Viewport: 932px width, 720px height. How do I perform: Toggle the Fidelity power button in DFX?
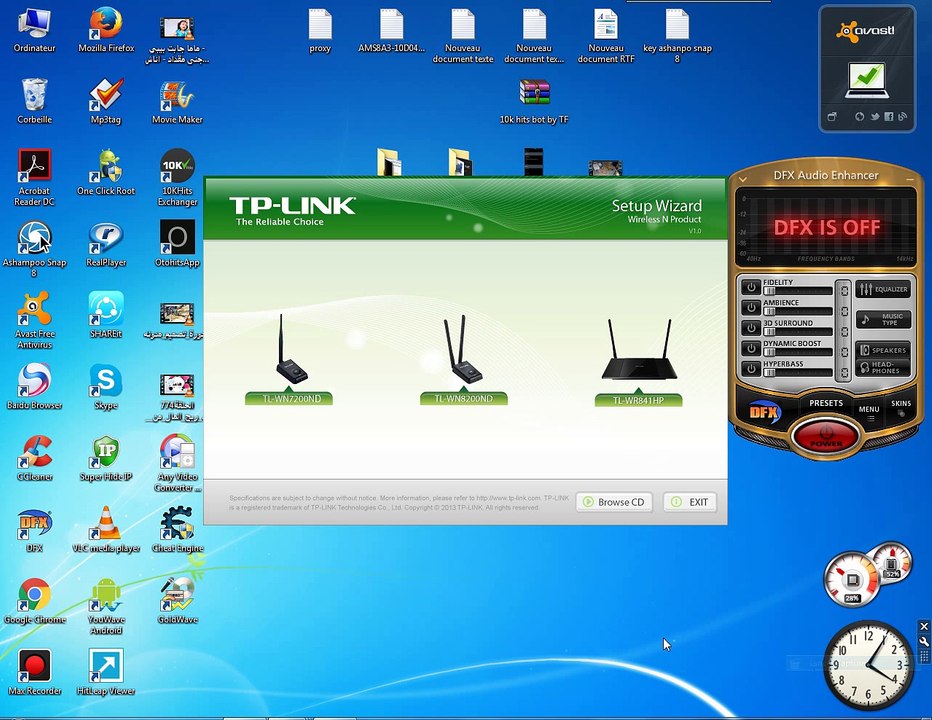click(751, 287)
